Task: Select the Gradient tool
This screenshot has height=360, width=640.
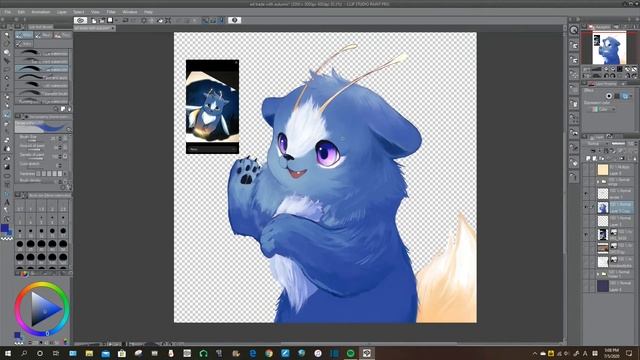Action: tap(7, 167)
